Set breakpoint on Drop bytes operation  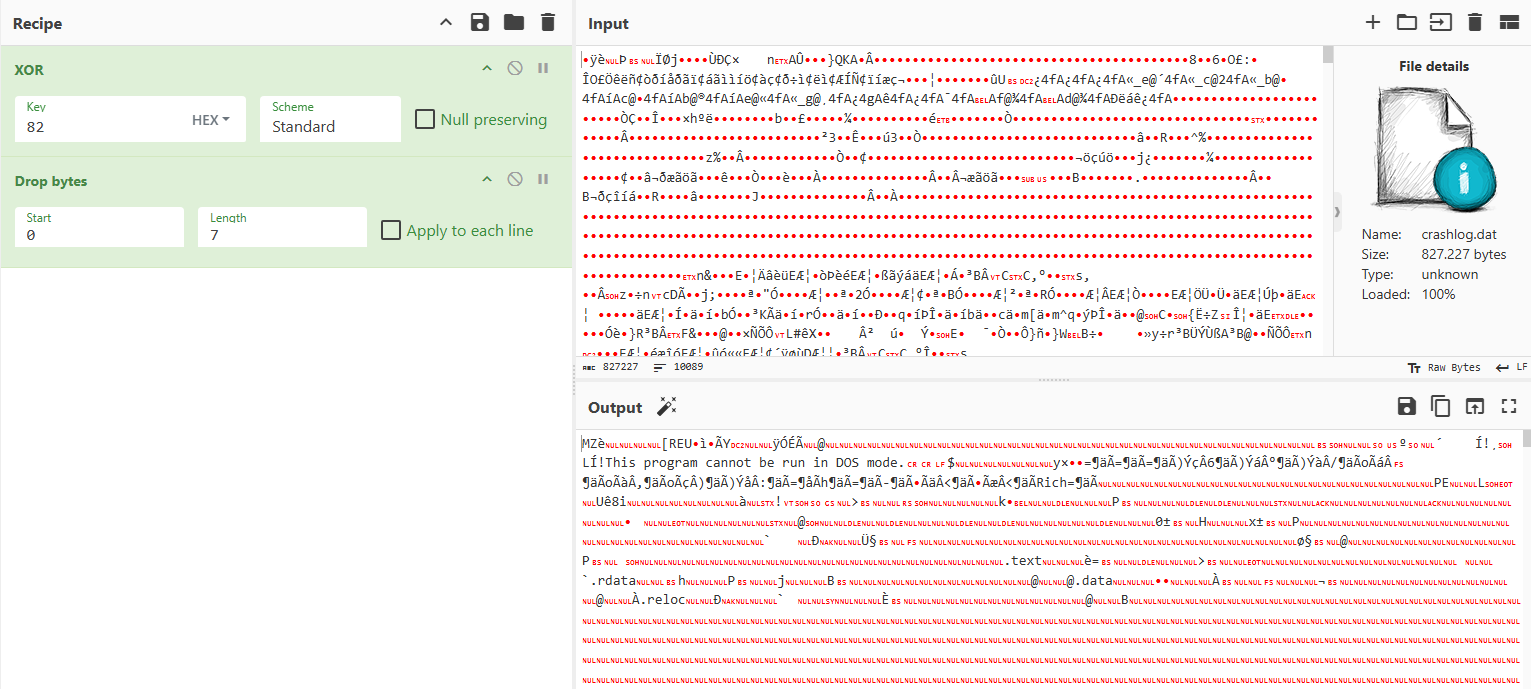tap(543, 180)
